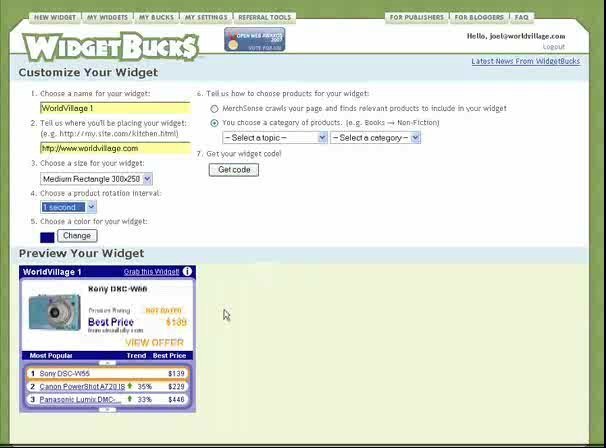Click the Panasonic Lumix DMC link

coord(80,399)
